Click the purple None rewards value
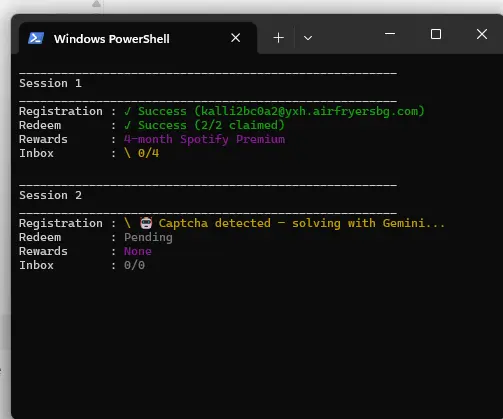503x419 pixels. pyautogui.click(x=138, y=251)
